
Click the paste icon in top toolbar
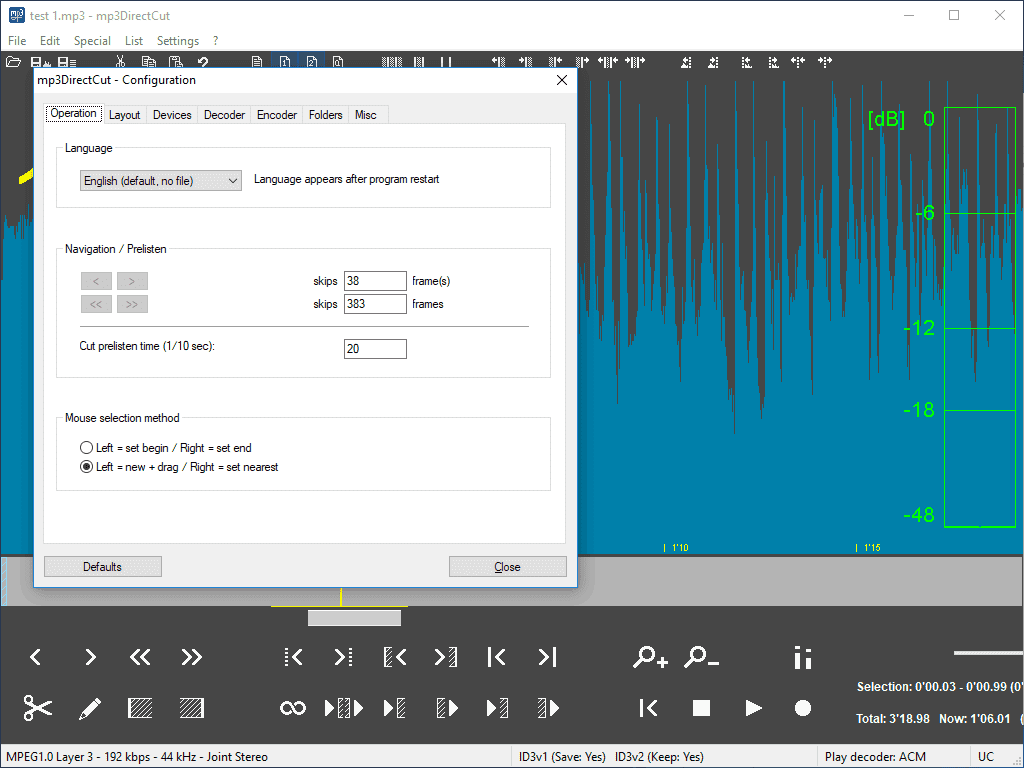pyautogui.click(x=176, y=62)
